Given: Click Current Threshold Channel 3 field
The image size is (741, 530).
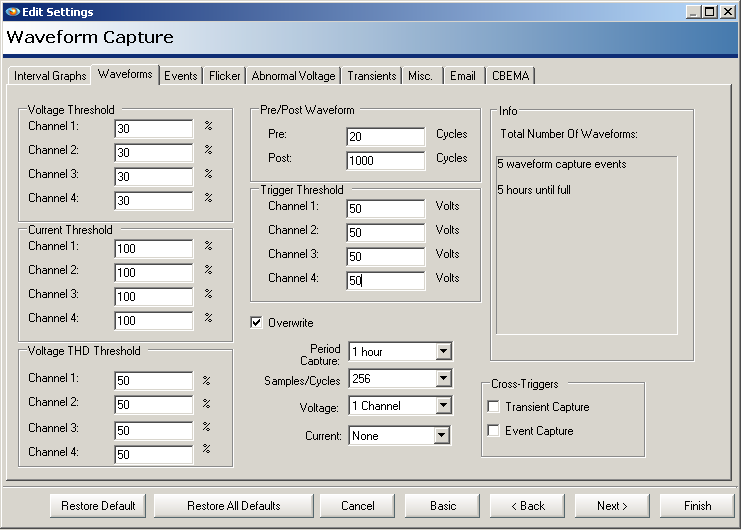Looking at the screenshot, I should pyautogui.click(x=154, y=297).
